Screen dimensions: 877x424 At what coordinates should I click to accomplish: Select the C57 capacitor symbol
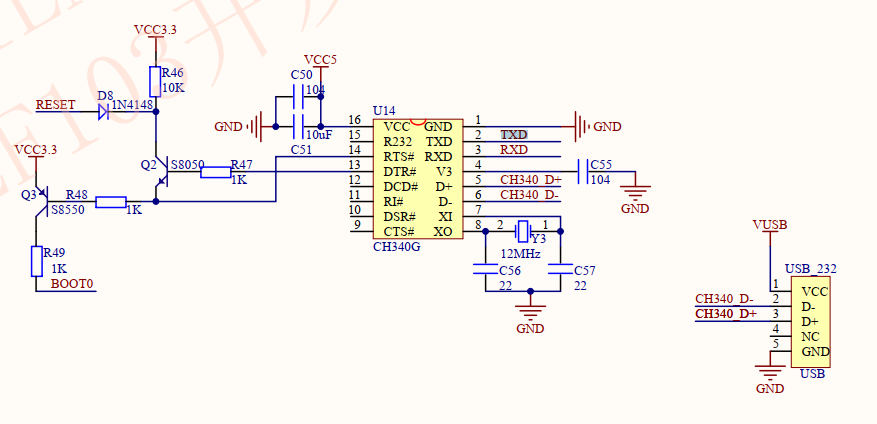click(560, 268)
